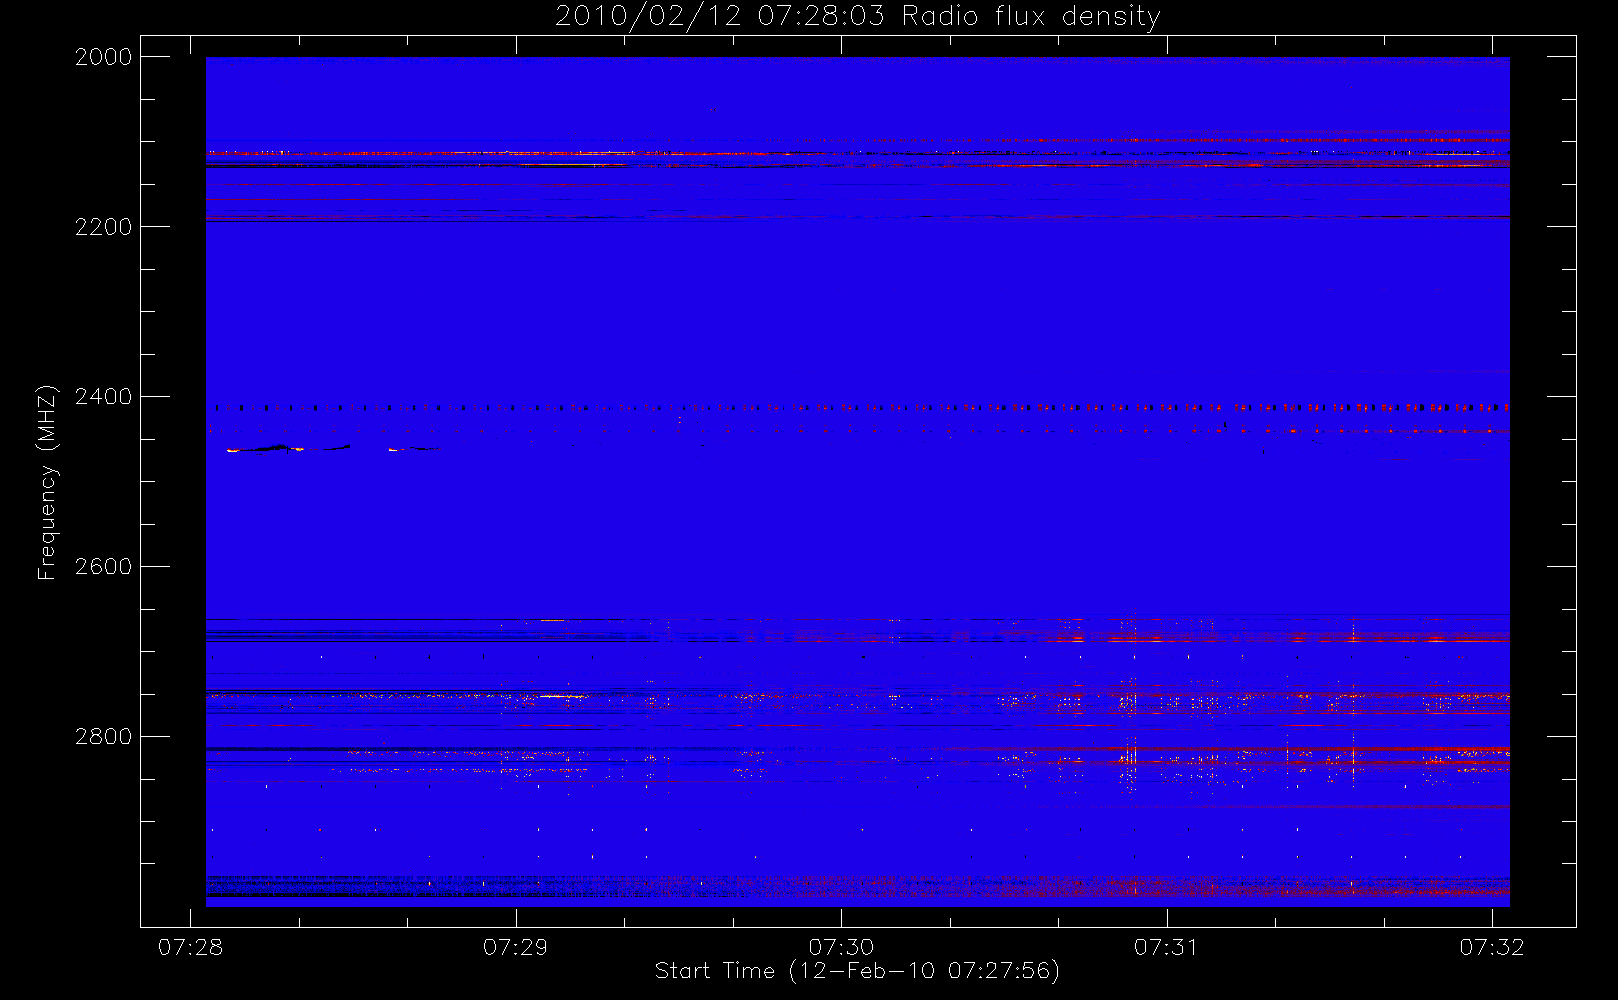Select the 2600 frequency axis label

click(103, 567)
